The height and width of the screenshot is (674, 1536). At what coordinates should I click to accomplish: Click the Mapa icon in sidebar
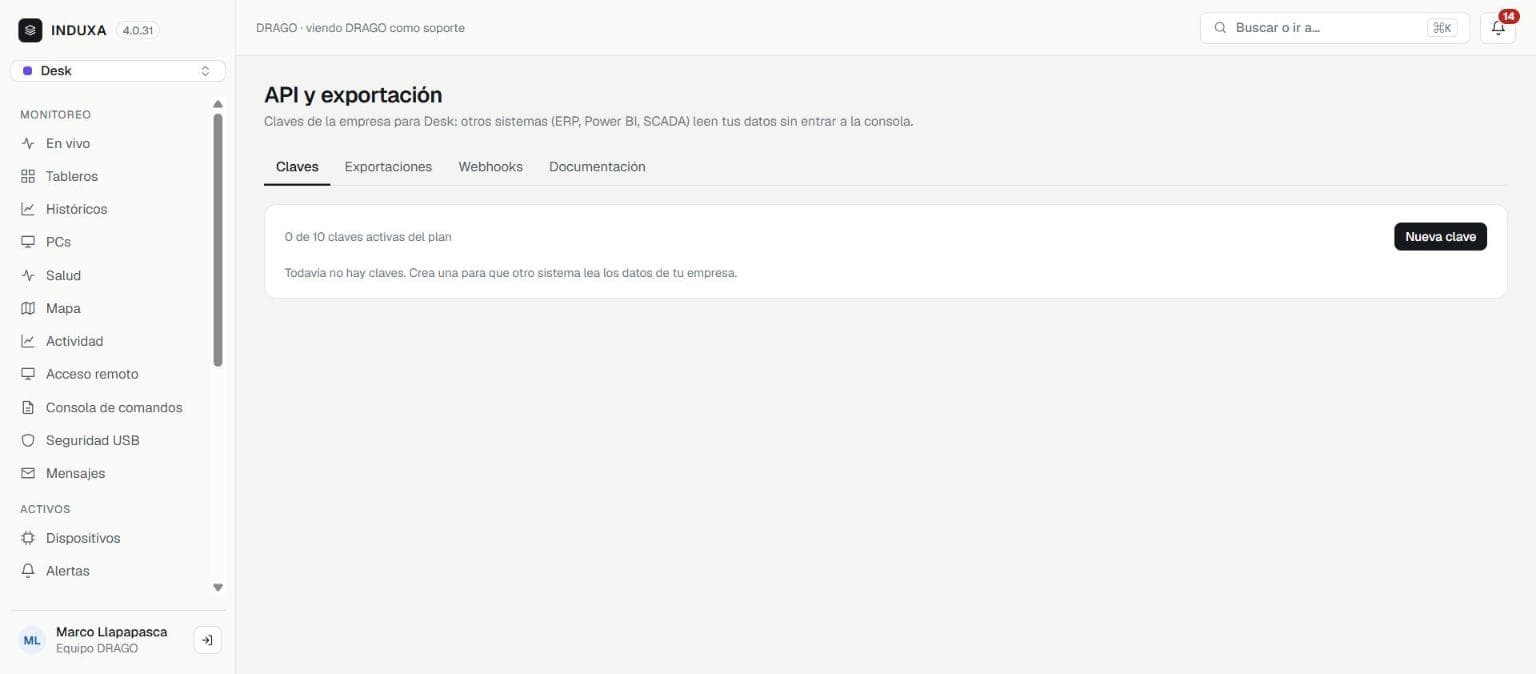(x=28, y=308)
